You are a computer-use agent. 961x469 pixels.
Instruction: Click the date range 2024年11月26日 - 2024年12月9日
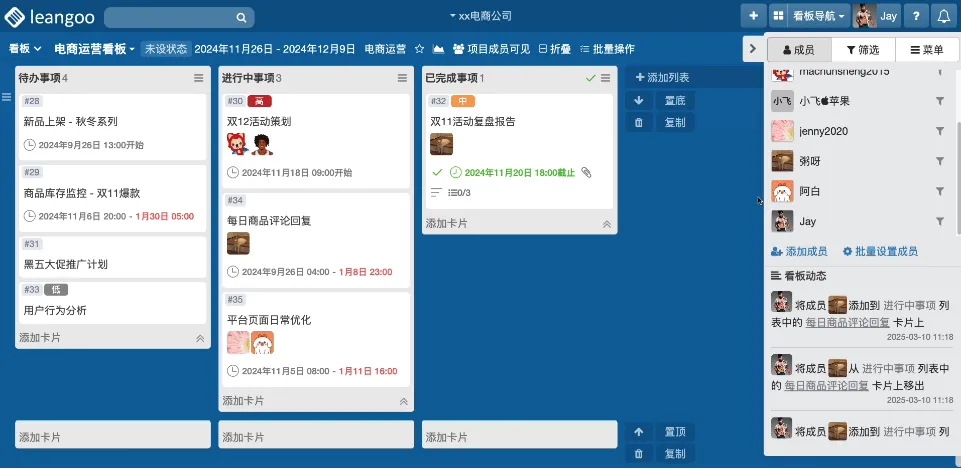(275, 49)
